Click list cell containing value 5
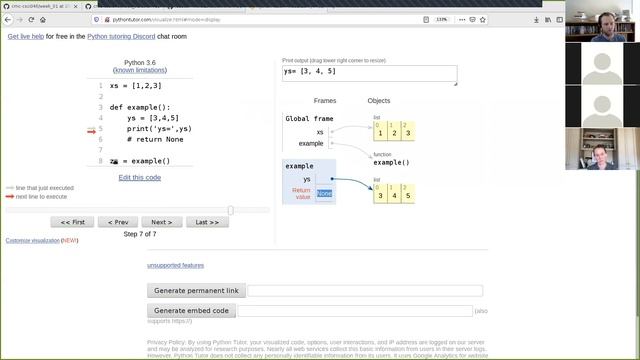 click(408, 194)
